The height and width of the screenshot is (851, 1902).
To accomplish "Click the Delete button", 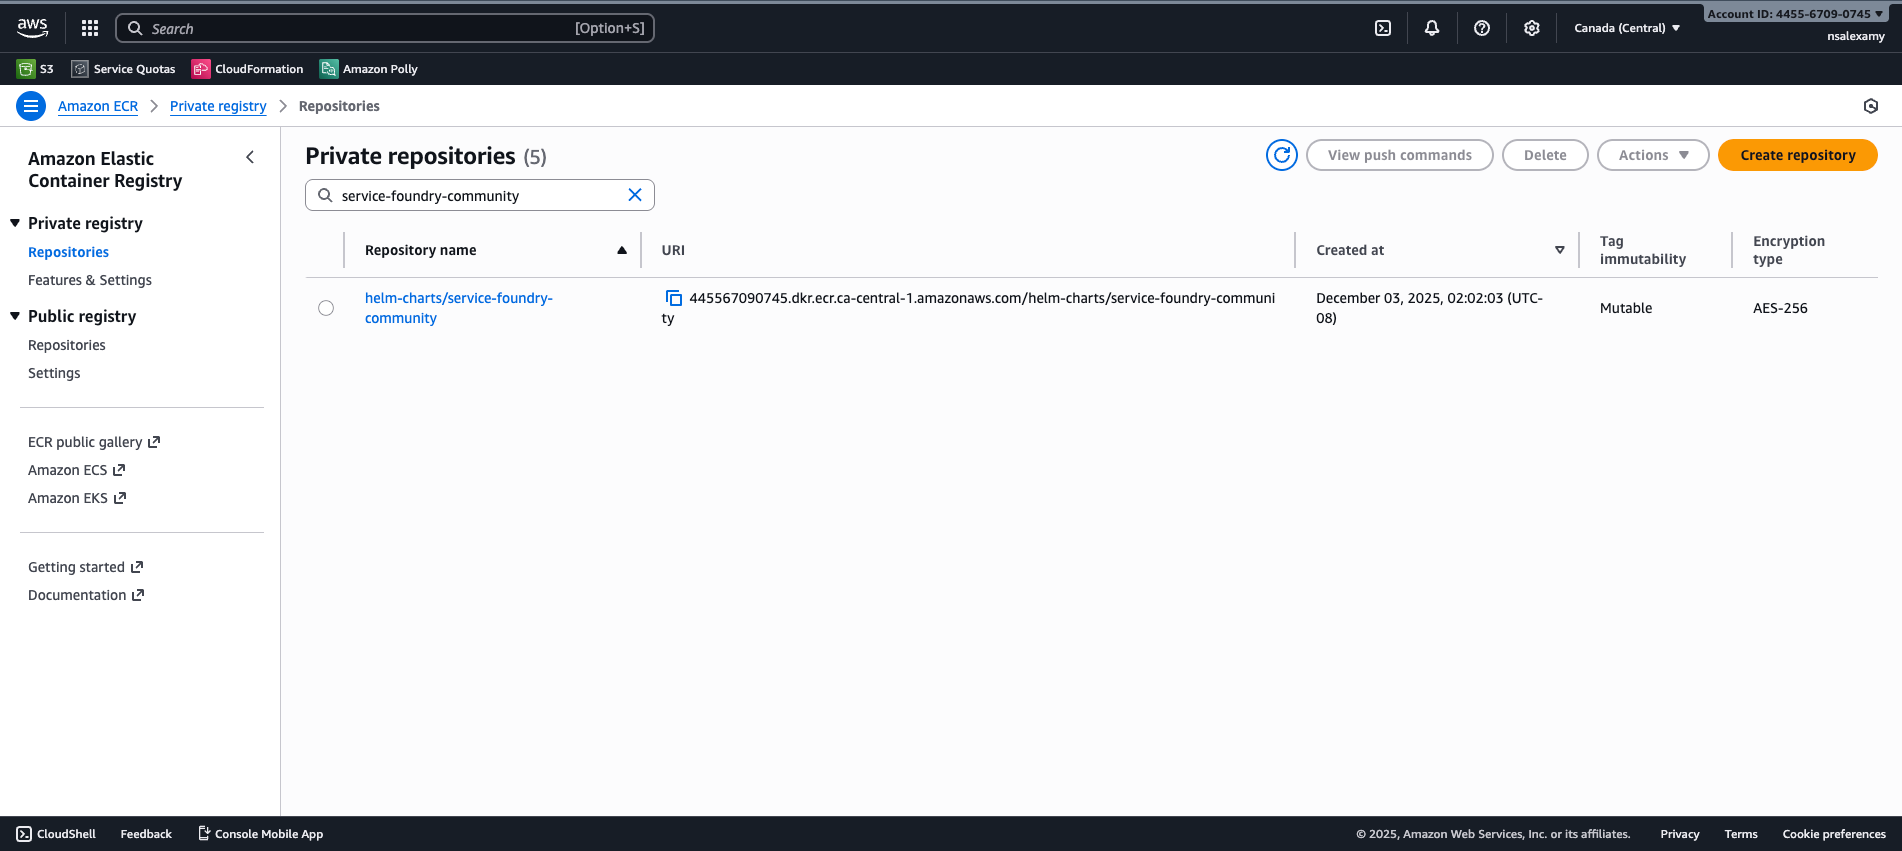I will 1545,155.
